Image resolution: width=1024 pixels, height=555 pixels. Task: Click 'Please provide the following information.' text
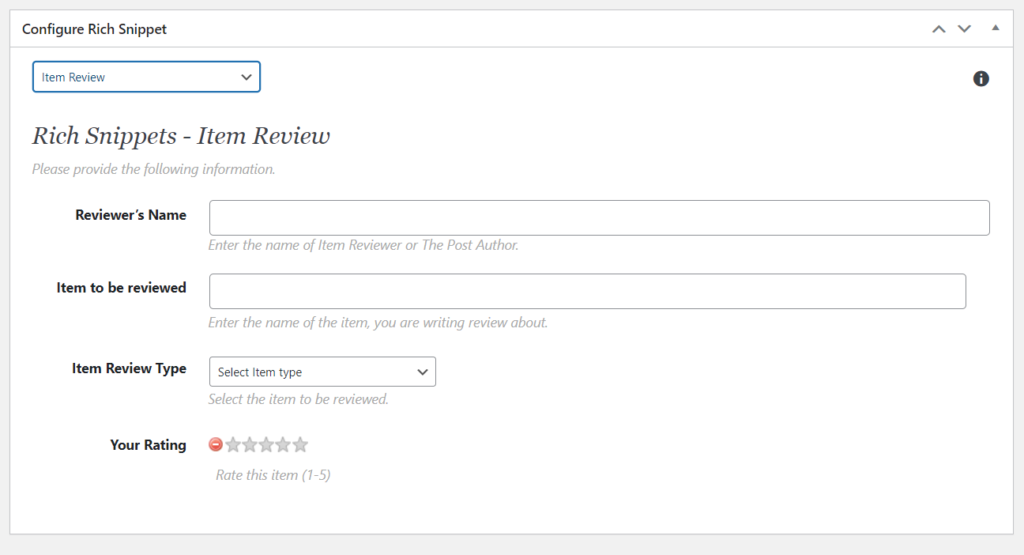(x=153, y=169)
